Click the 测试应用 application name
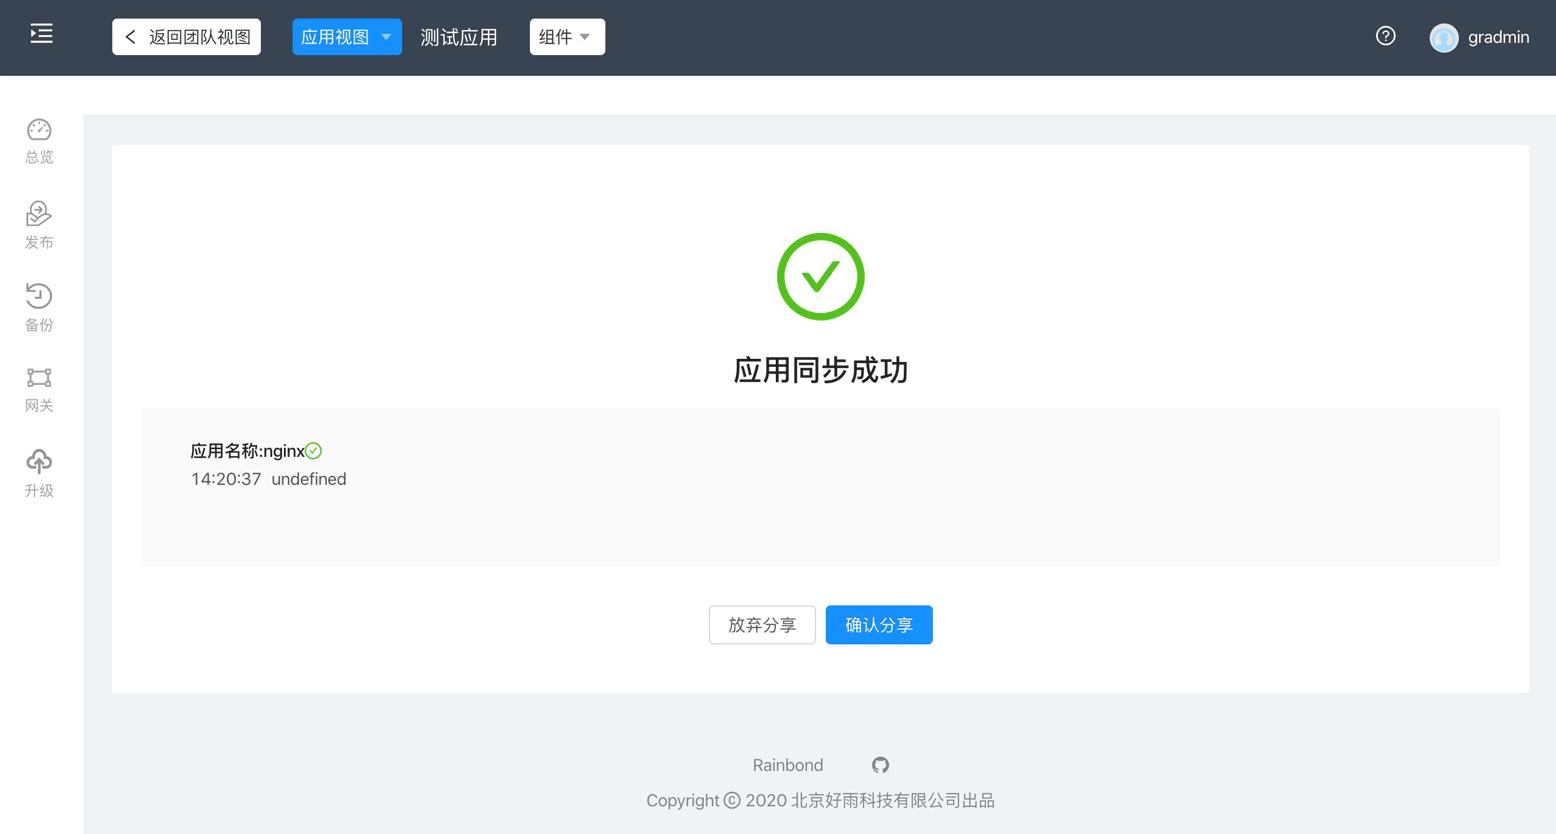The width and height of the screenshot is (1556, 834). (459, 37)
